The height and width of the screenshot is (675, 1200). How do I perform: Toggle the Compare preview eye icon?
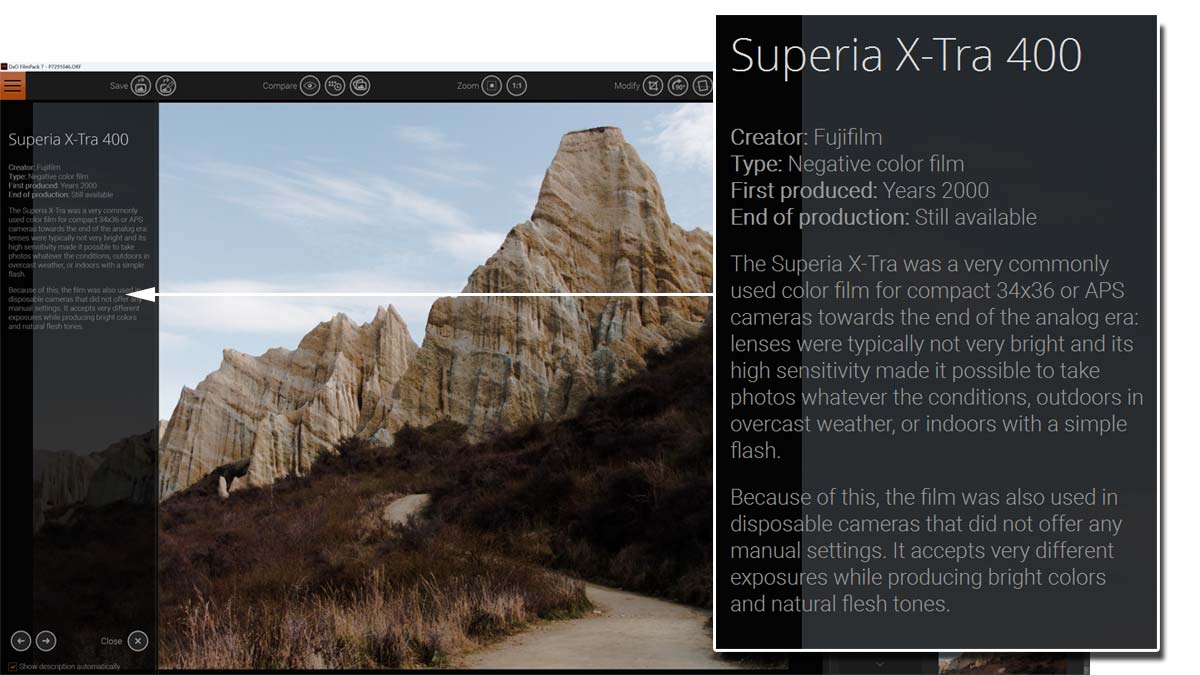point(308,85)
